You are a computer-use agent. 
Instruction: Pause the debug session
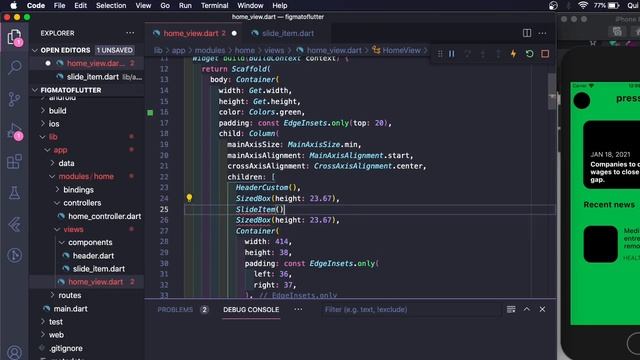pos(452,54)
